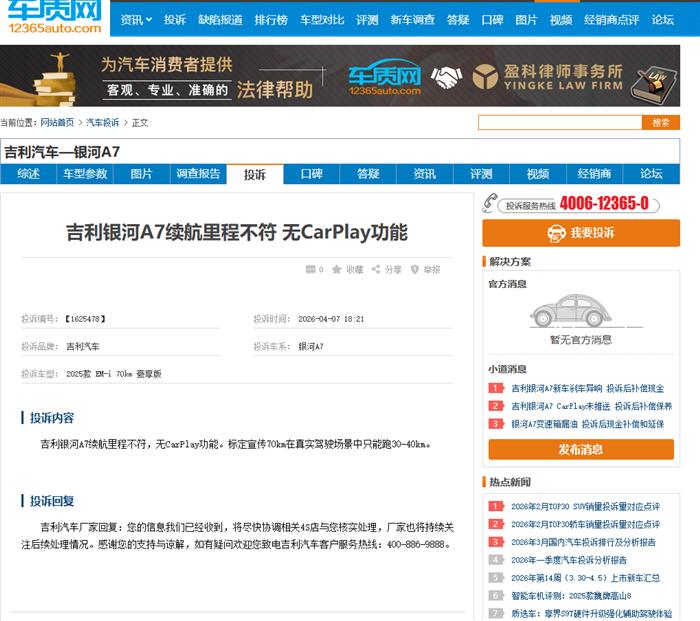The height and width of the screenshot is (621, 700).
Task: Click the 举报 report icon
Action: pyautogui.click(x=416, y=269)
